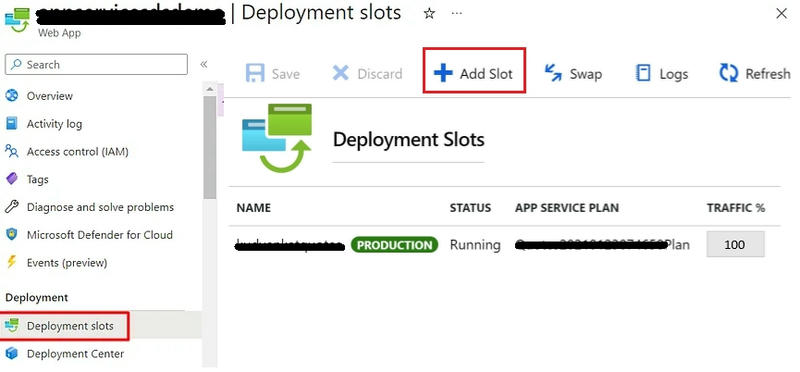This screenshot has height=372, width=800.
Task: Click the Refresh circular arrows icon
Action: [729, 73]
